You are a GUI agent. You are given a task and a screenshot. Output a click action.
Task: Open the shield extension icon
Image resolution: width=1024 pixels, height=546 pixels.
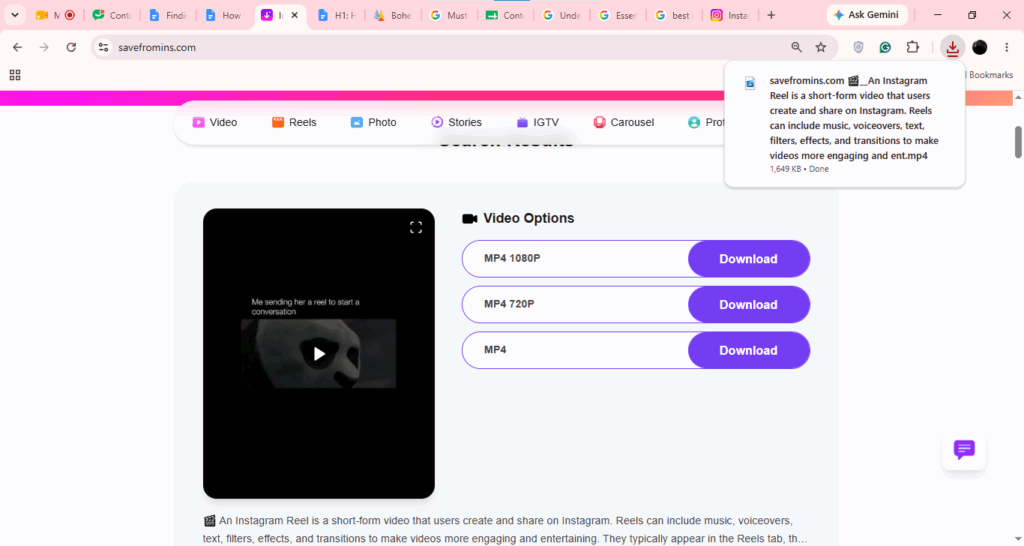(x=858, y=47)
